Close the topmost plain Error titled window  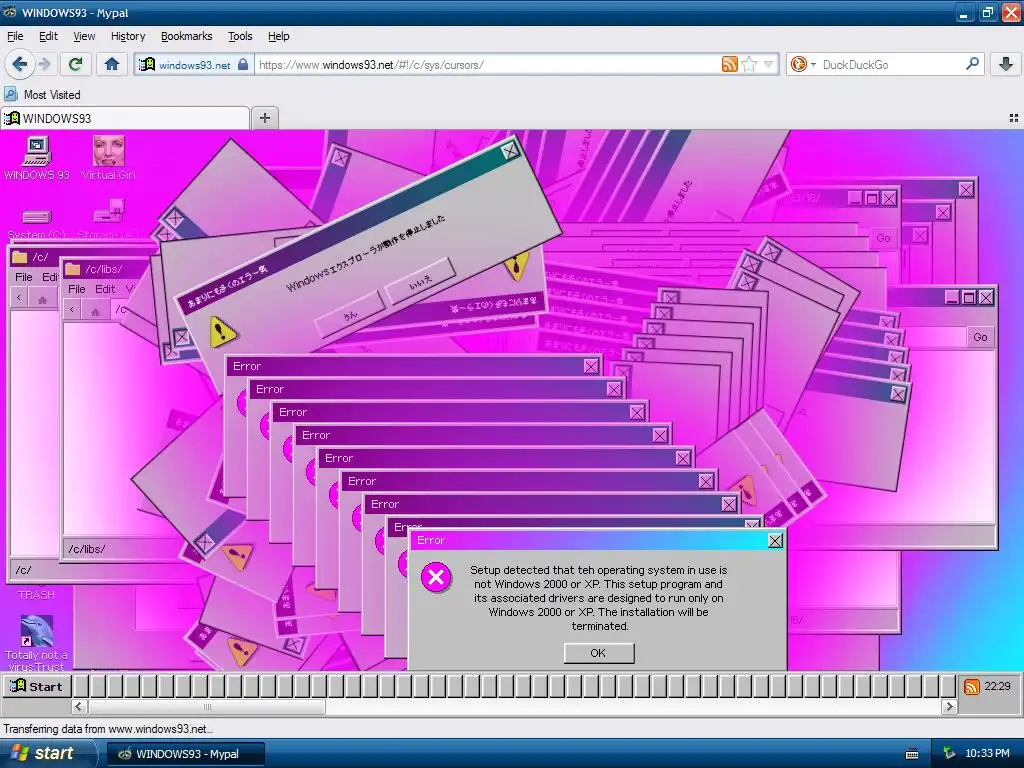[x=591, y=366]
